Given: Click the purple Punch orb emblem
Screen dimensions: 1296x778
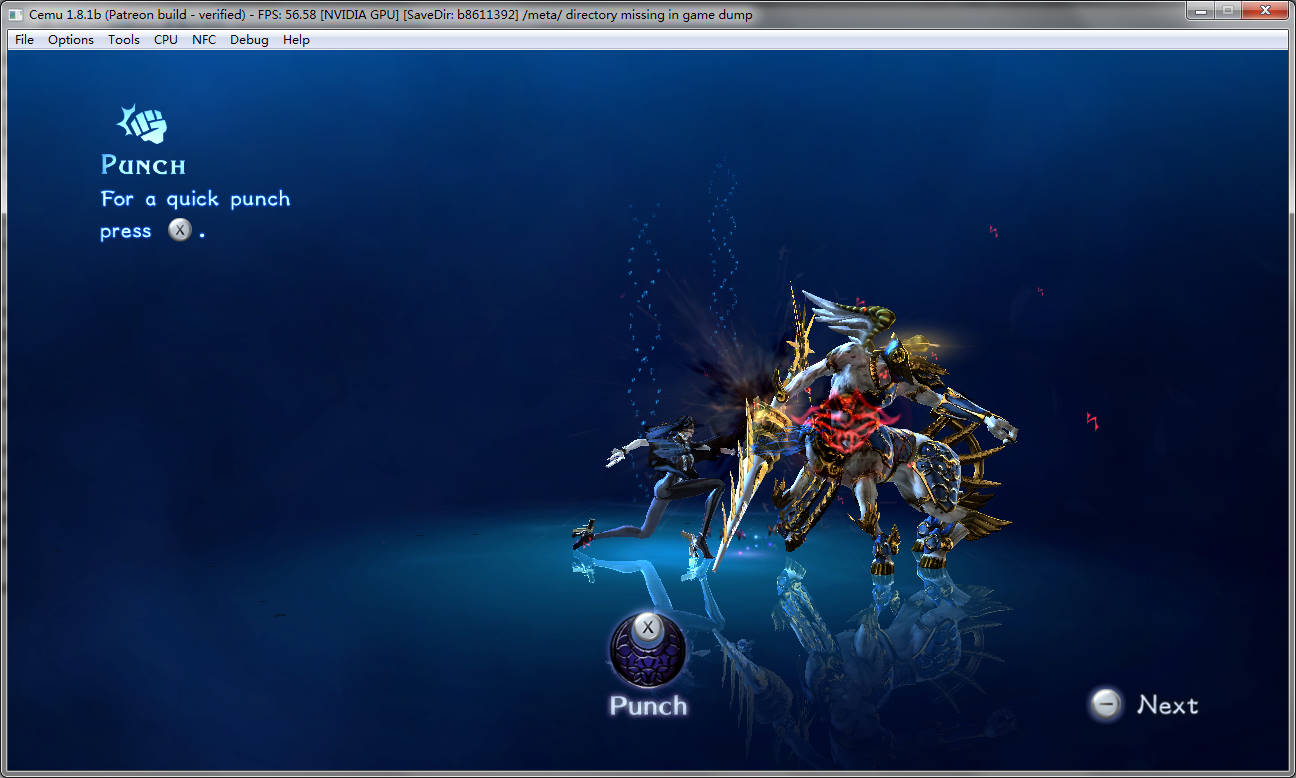Looking at the screenshot, I should click(x=647, y=651).
